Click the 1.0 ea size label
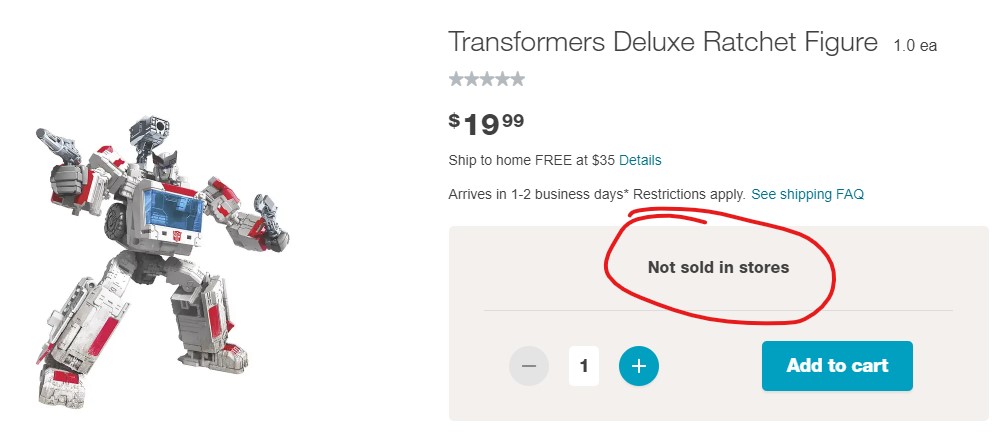Viewport: 1007px width, 442px height. click(915, 46)
